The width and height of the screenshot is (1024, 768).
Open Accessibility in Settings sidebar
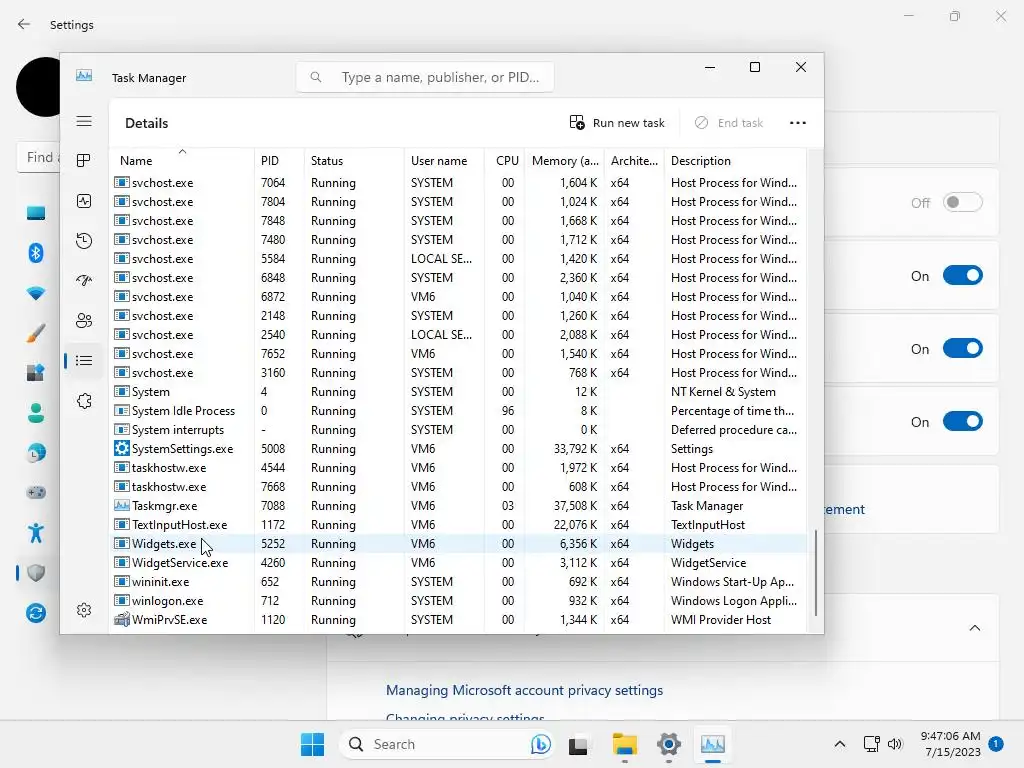(36, 533)
